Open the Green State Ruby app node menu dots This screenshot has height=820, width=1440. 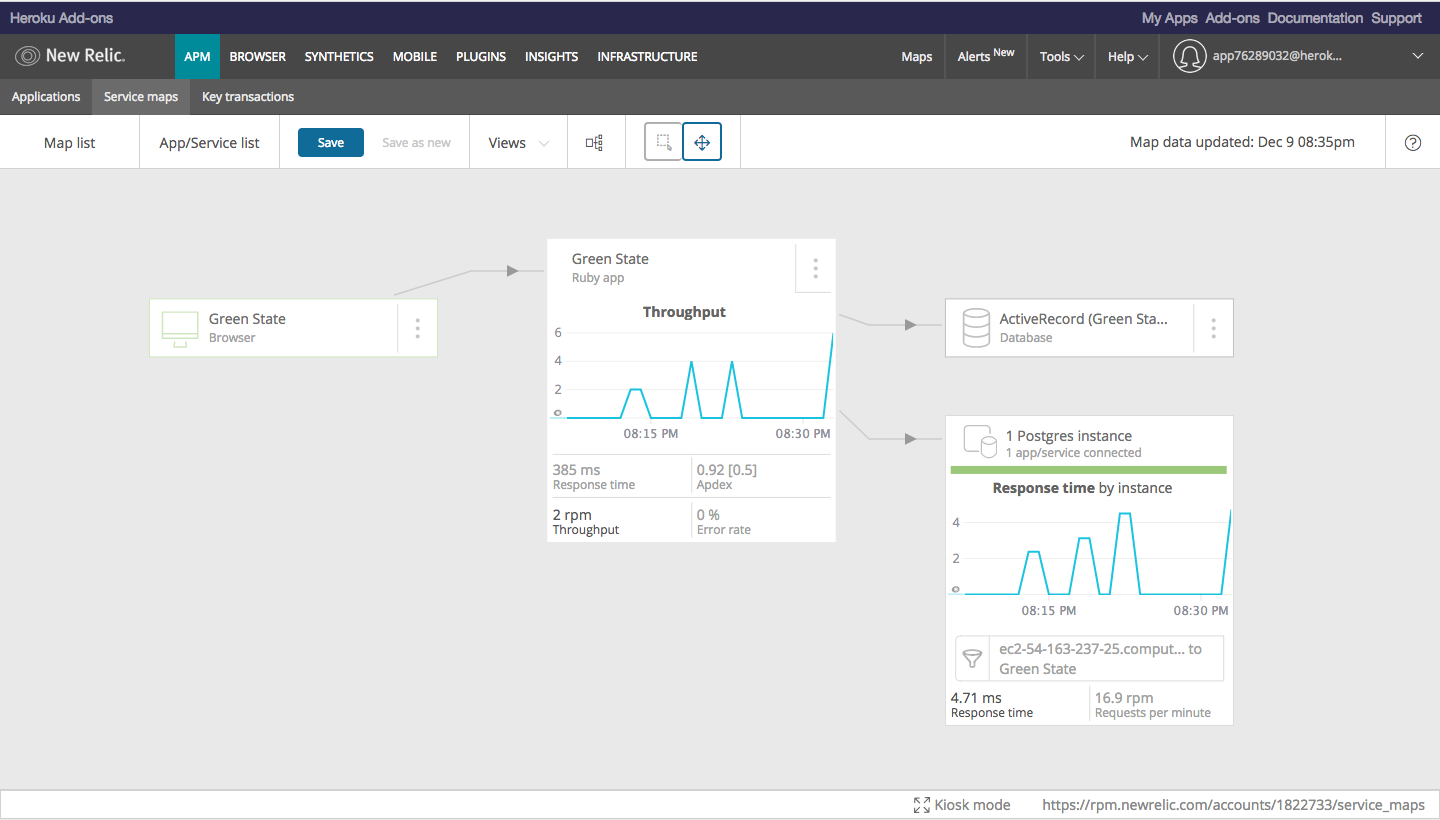815,268
